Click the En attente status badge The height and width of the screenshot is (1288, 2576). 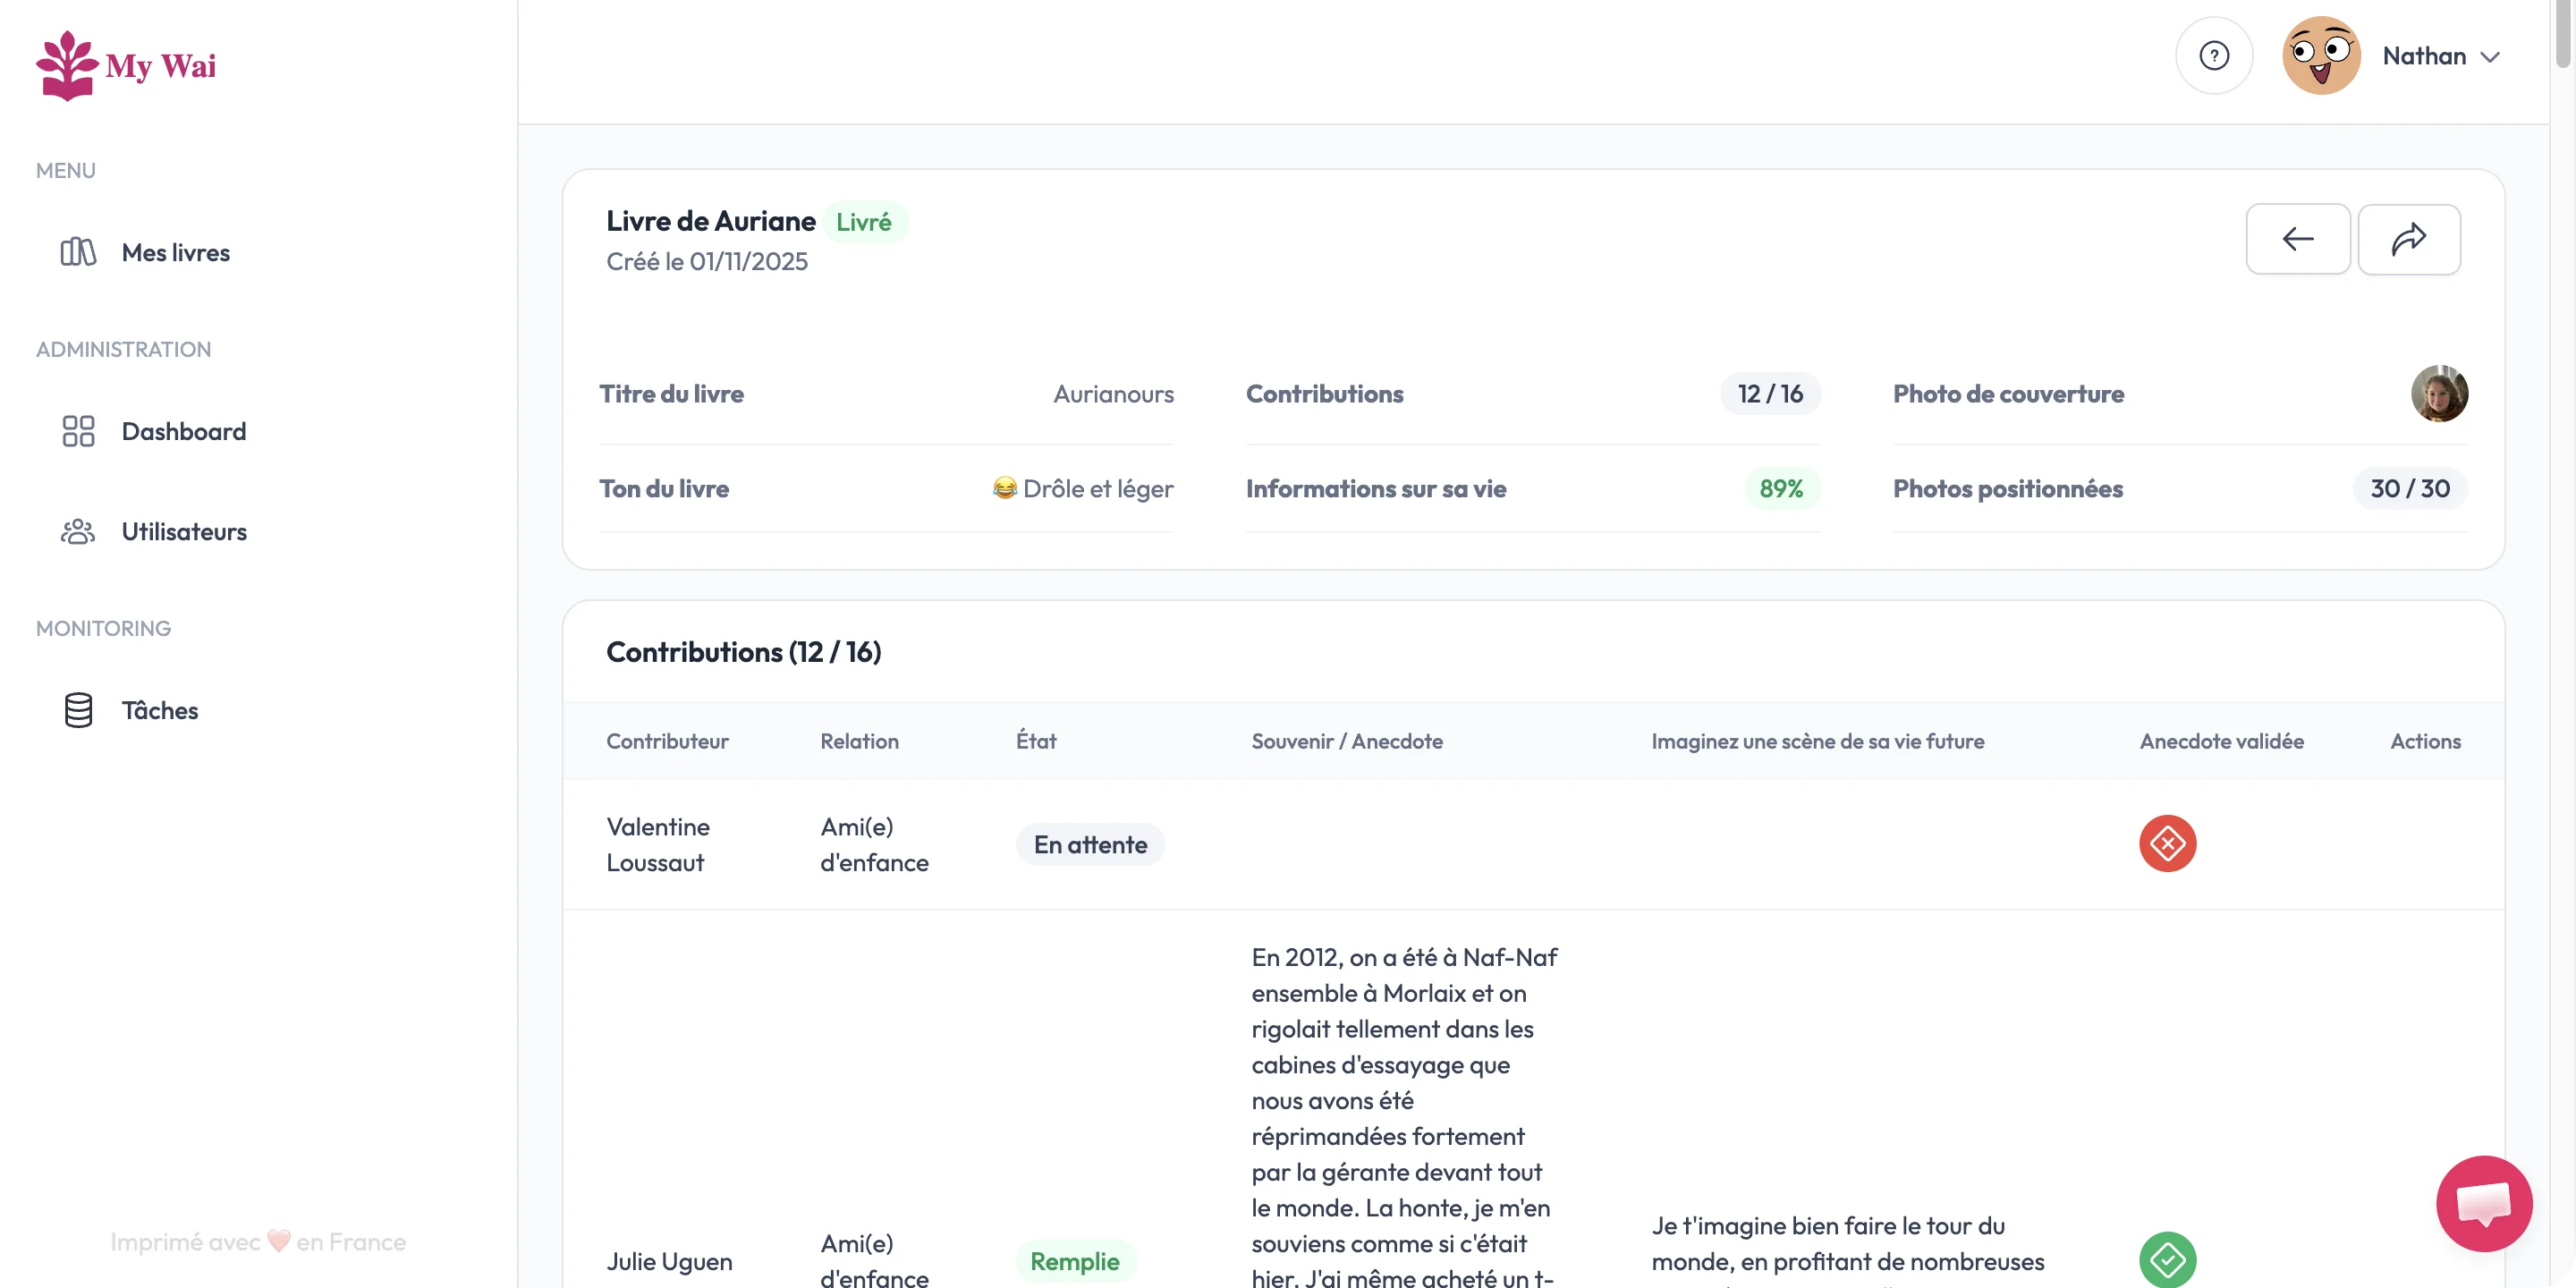[1090, 845]
